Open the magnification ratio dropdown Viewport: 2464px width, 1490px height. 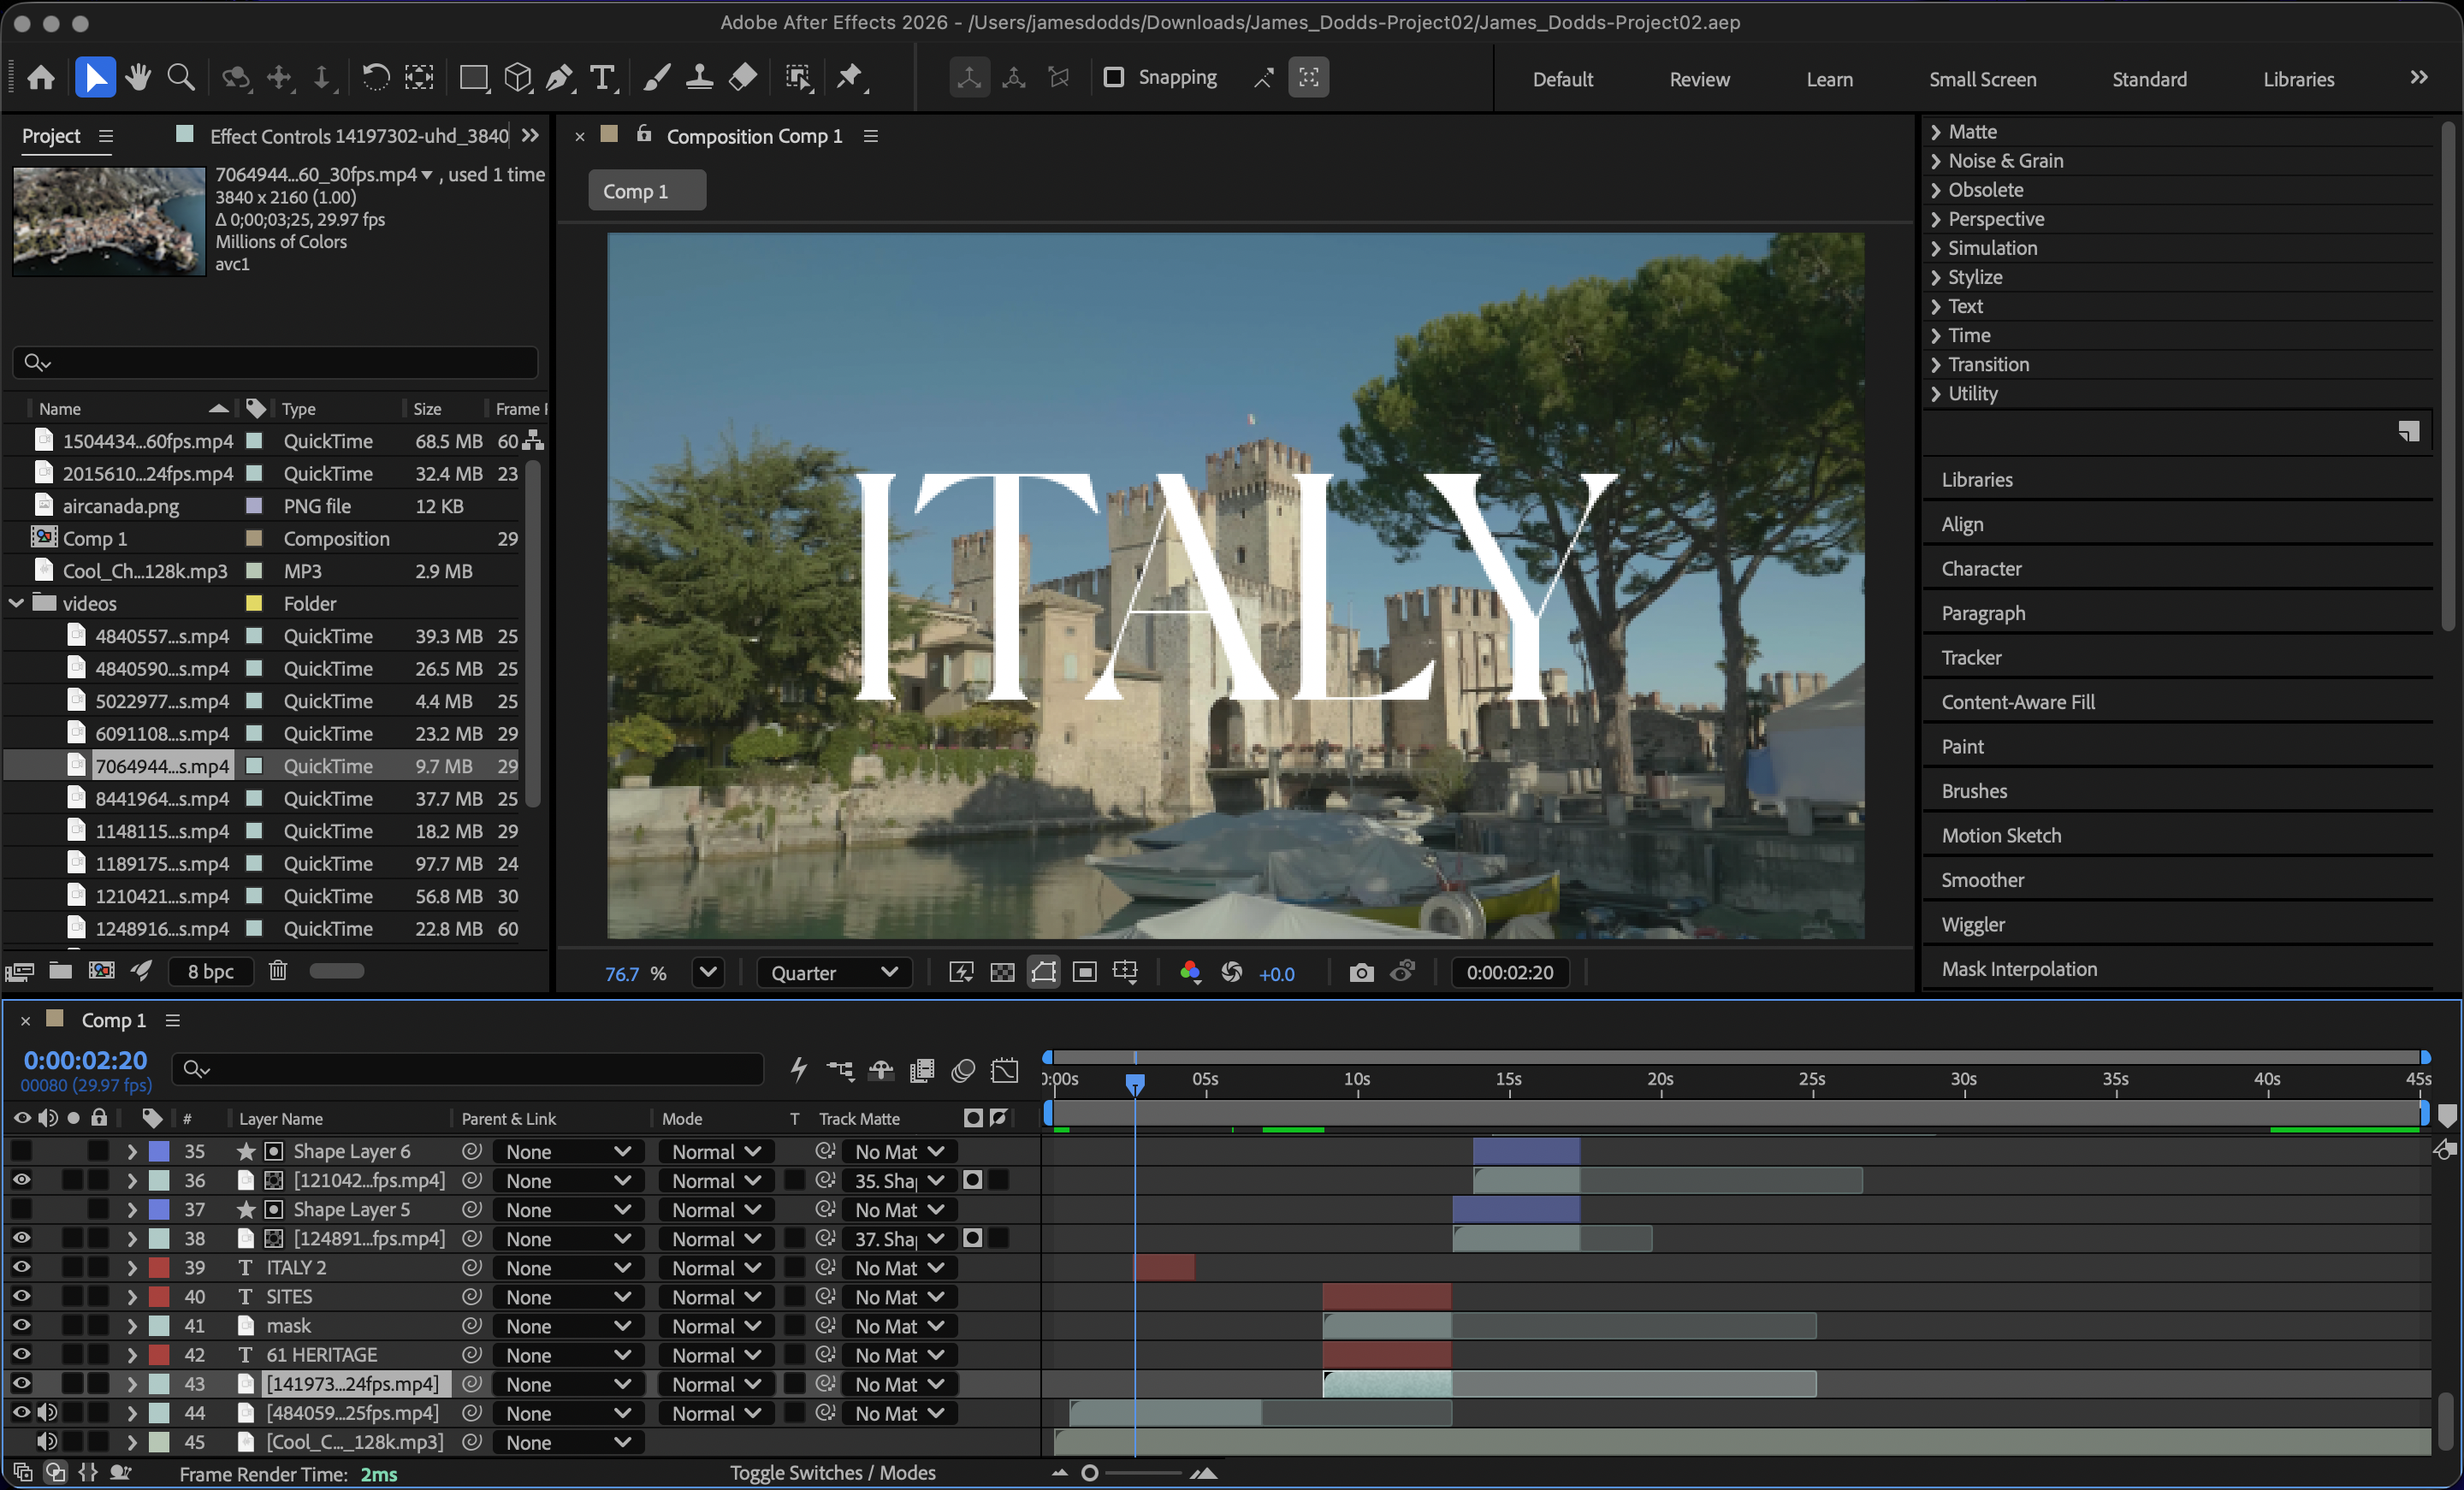(x=708, y=973)
